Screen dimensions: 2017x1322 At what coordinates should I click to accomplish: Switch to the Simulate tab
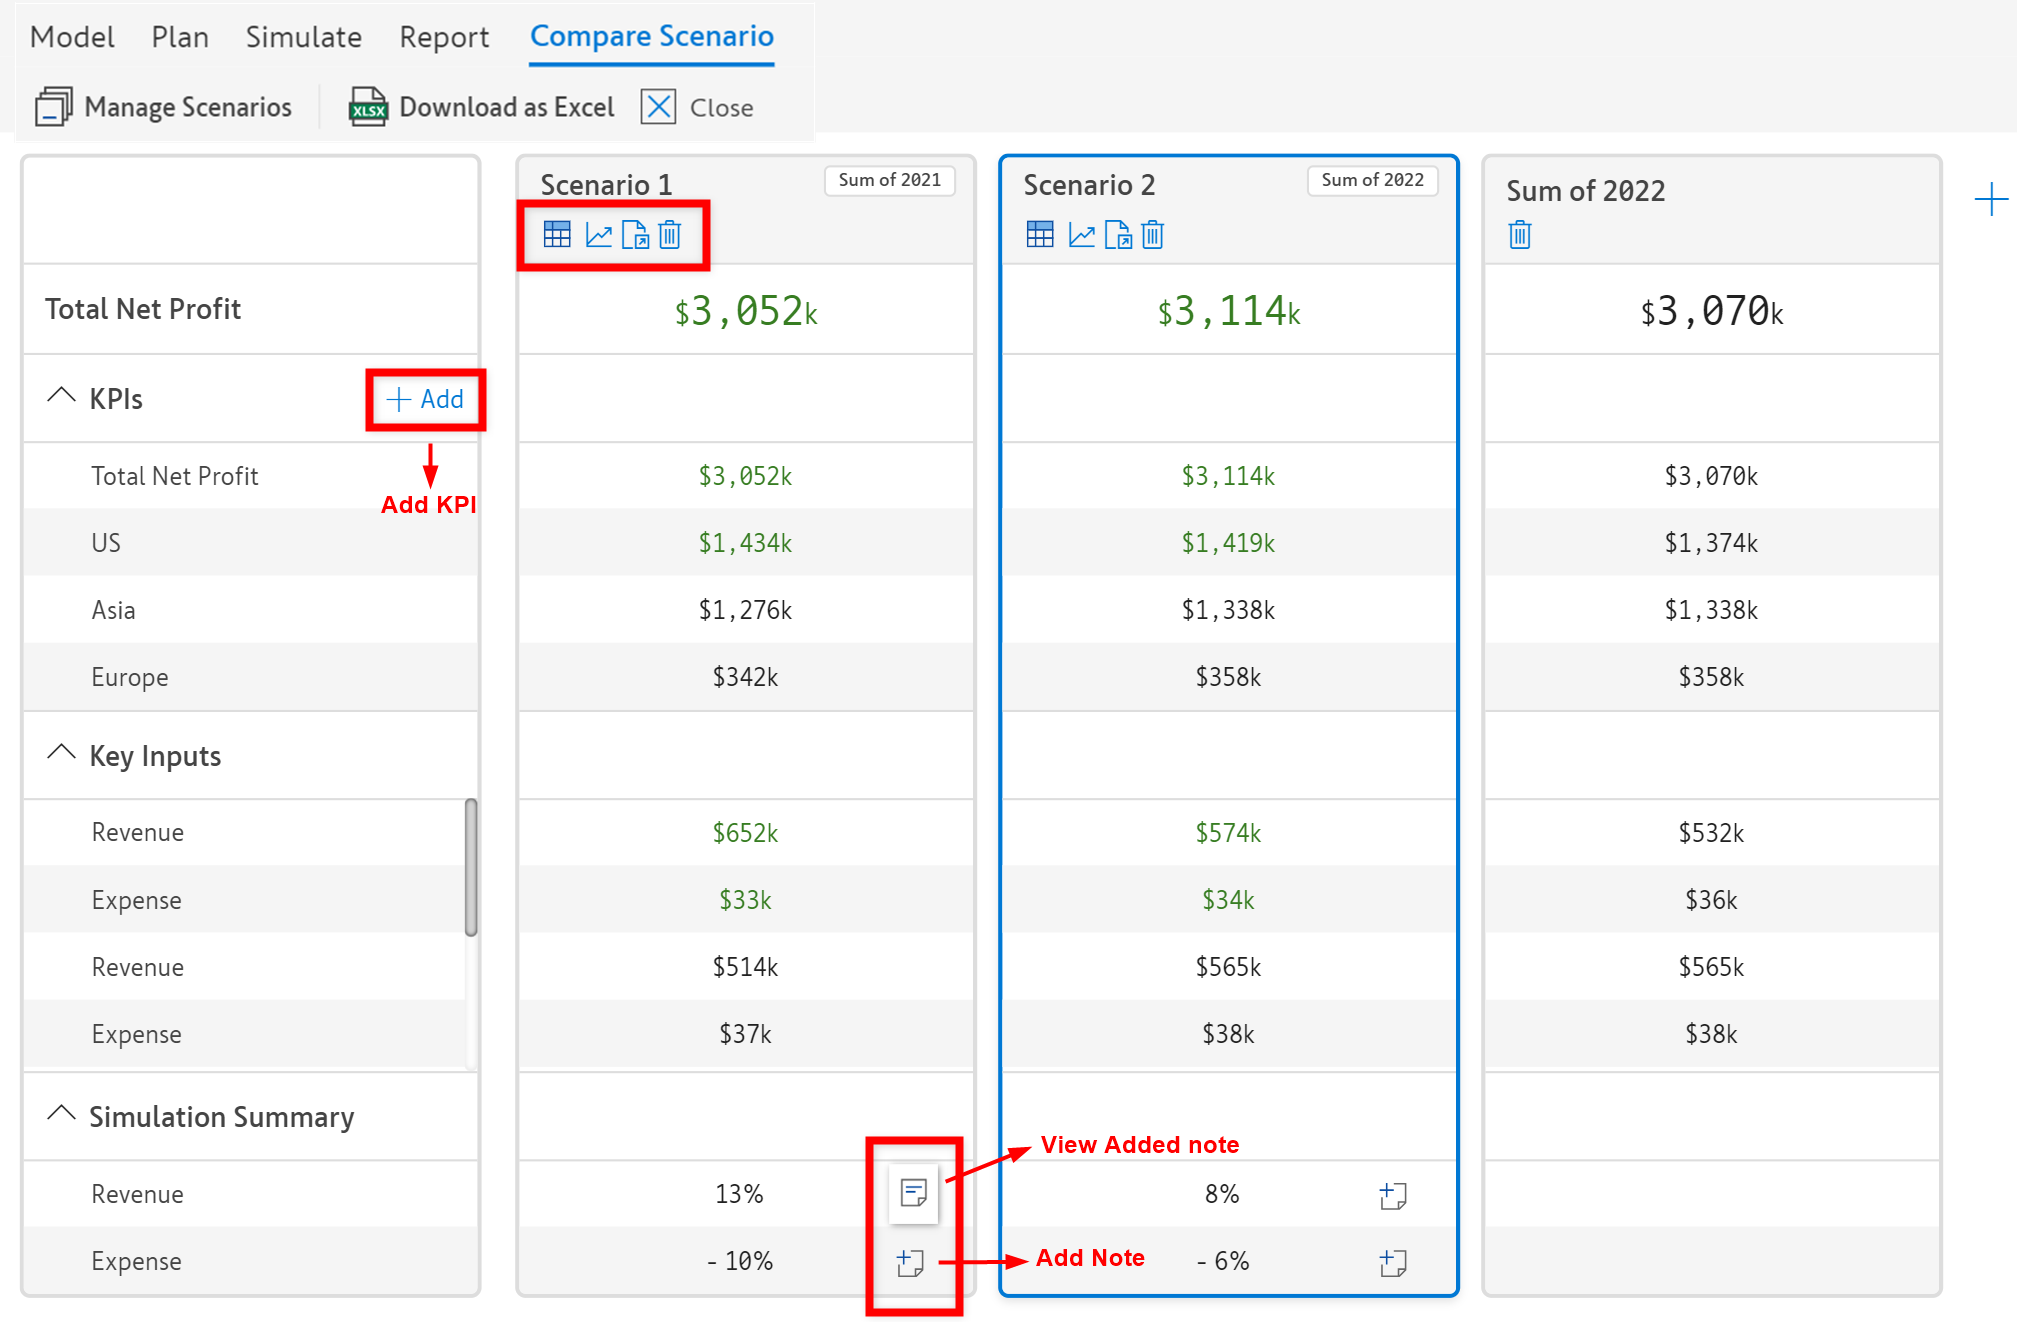304,37
